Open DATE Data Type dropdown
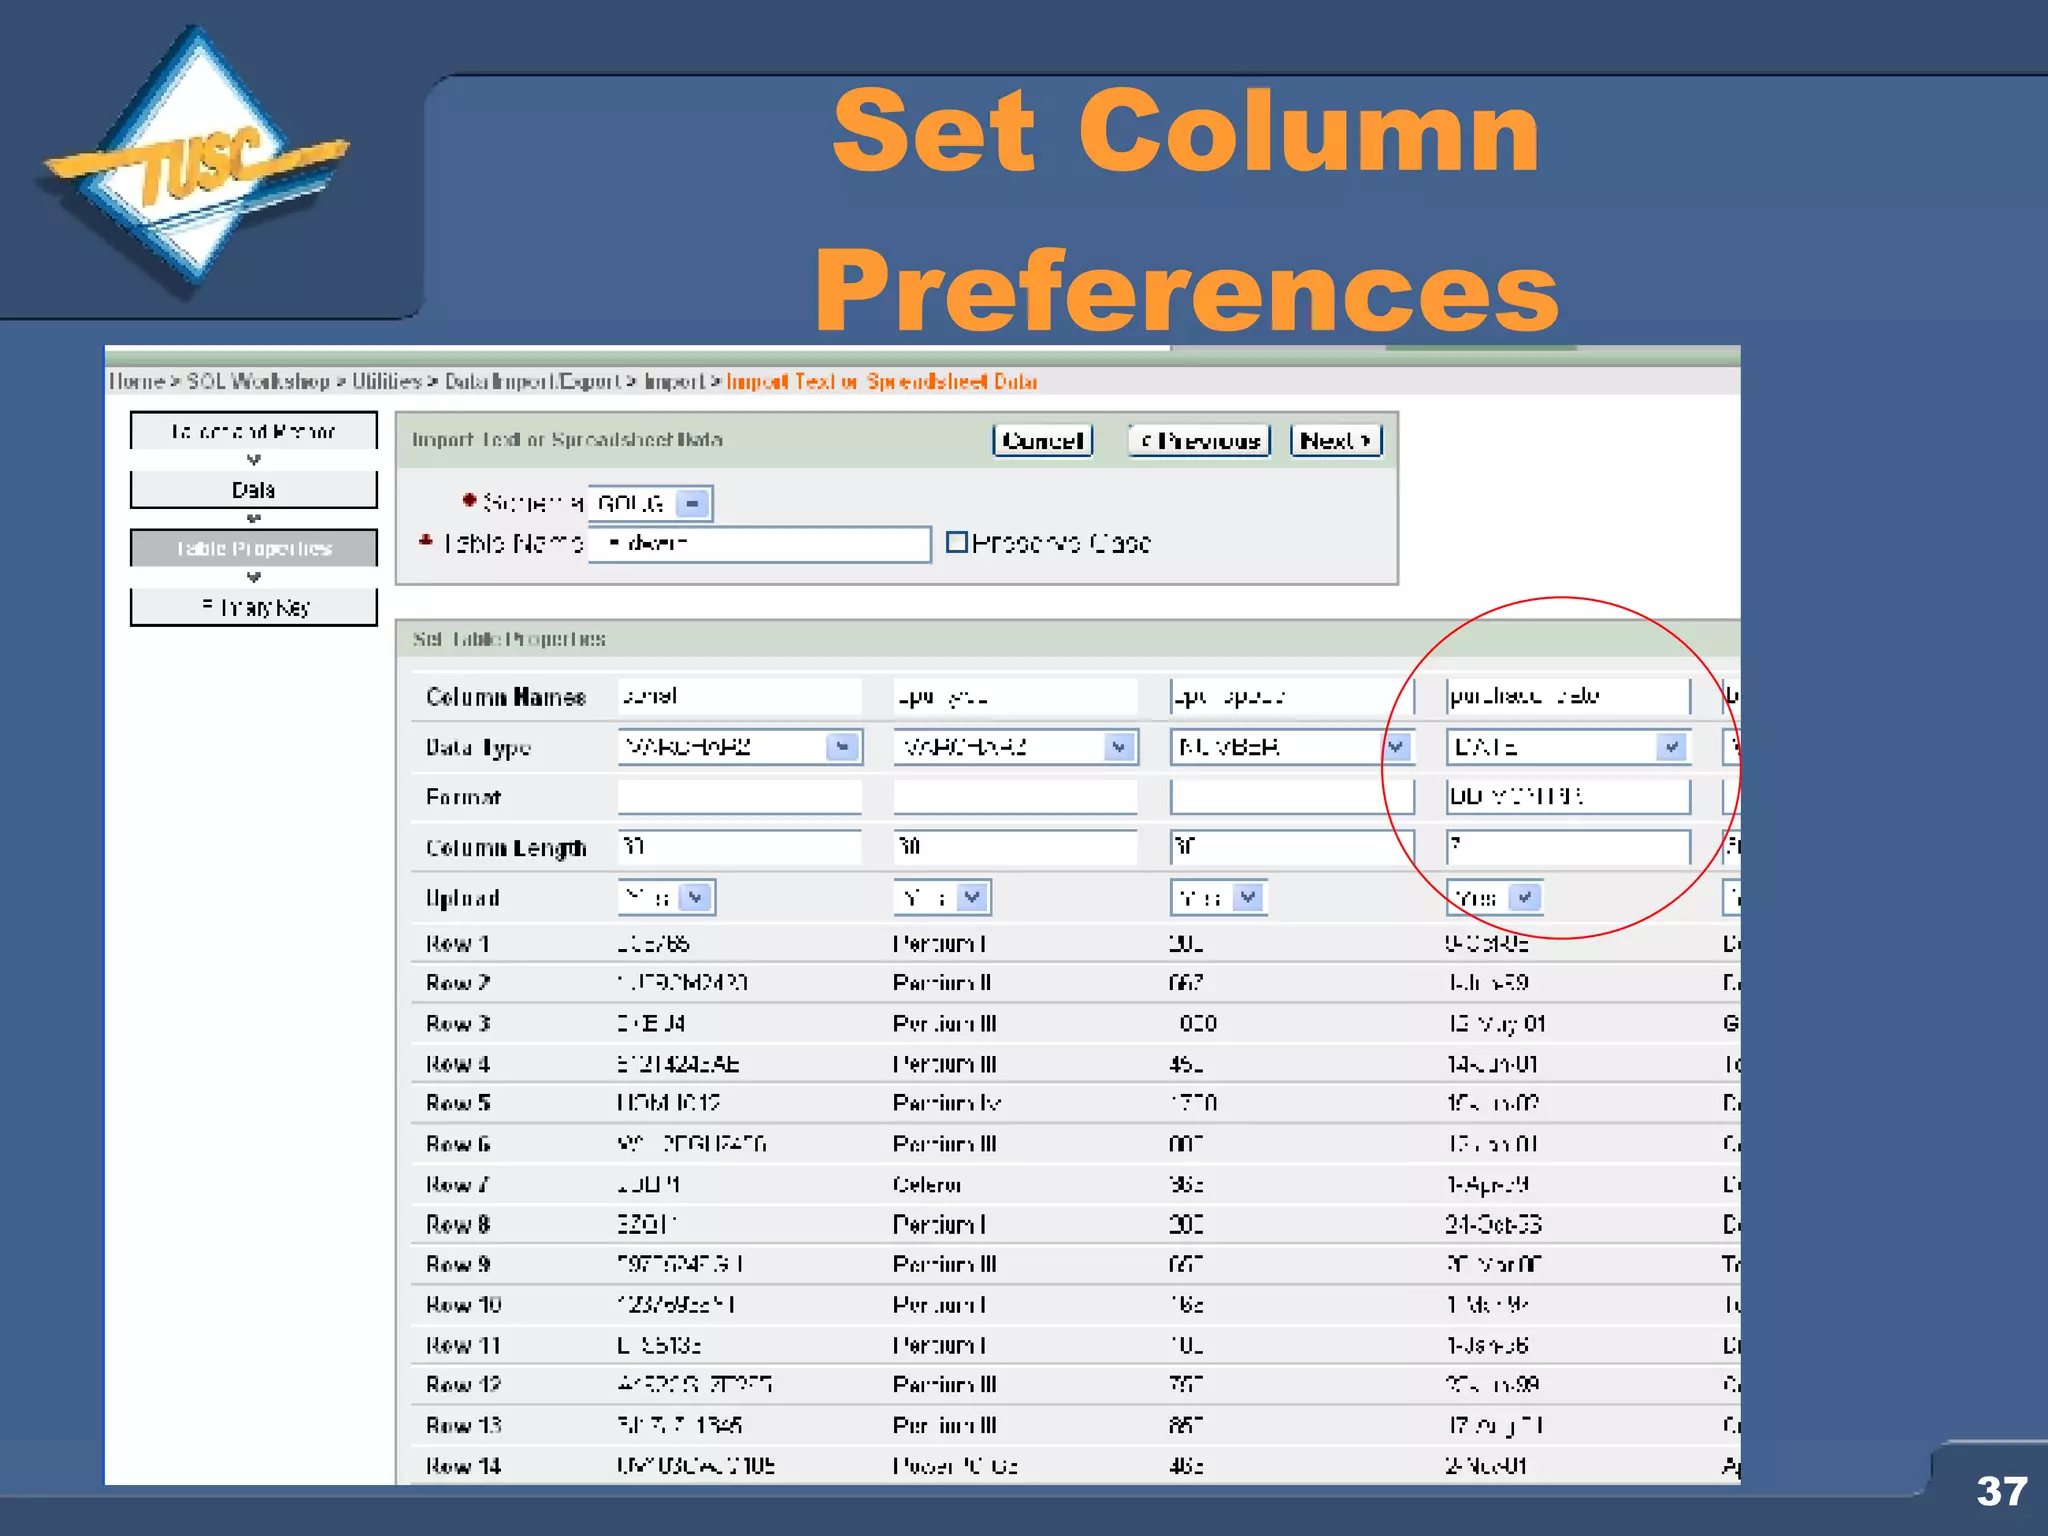Image resolution: width=2048 pixels, height=1536 pixels. [x=1568, y=747]
